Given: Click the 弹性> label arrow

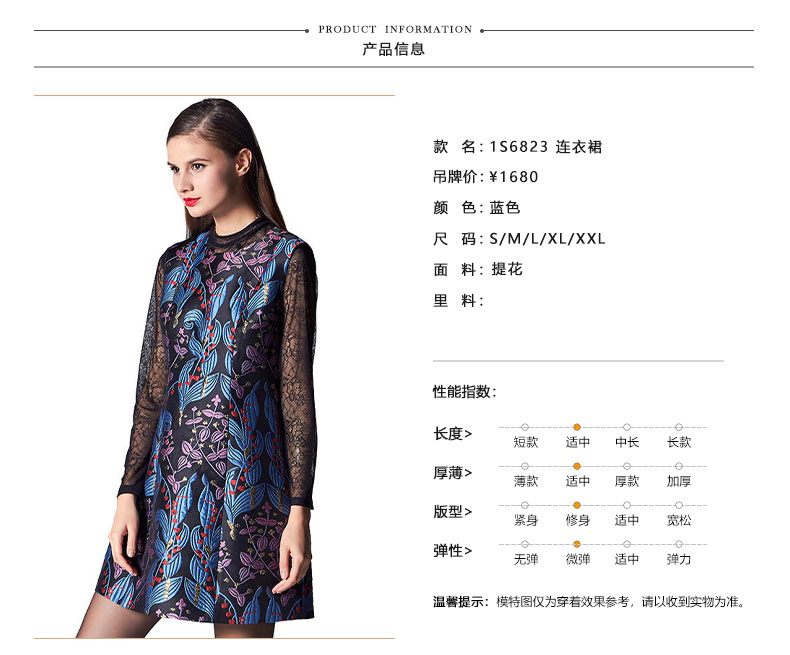Looking at the screenshot, I should 468,551.
